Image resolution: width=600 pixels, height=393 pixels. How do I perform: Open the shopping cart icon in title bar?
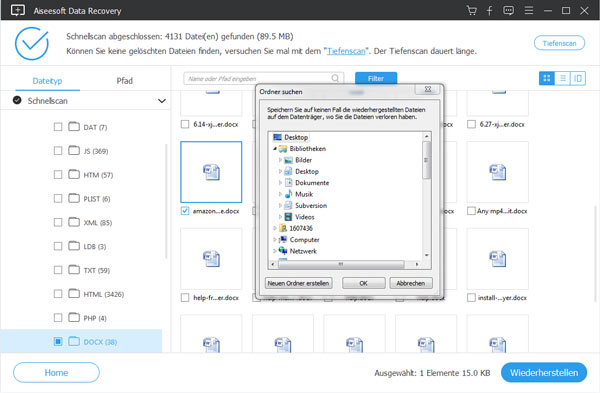471,10
